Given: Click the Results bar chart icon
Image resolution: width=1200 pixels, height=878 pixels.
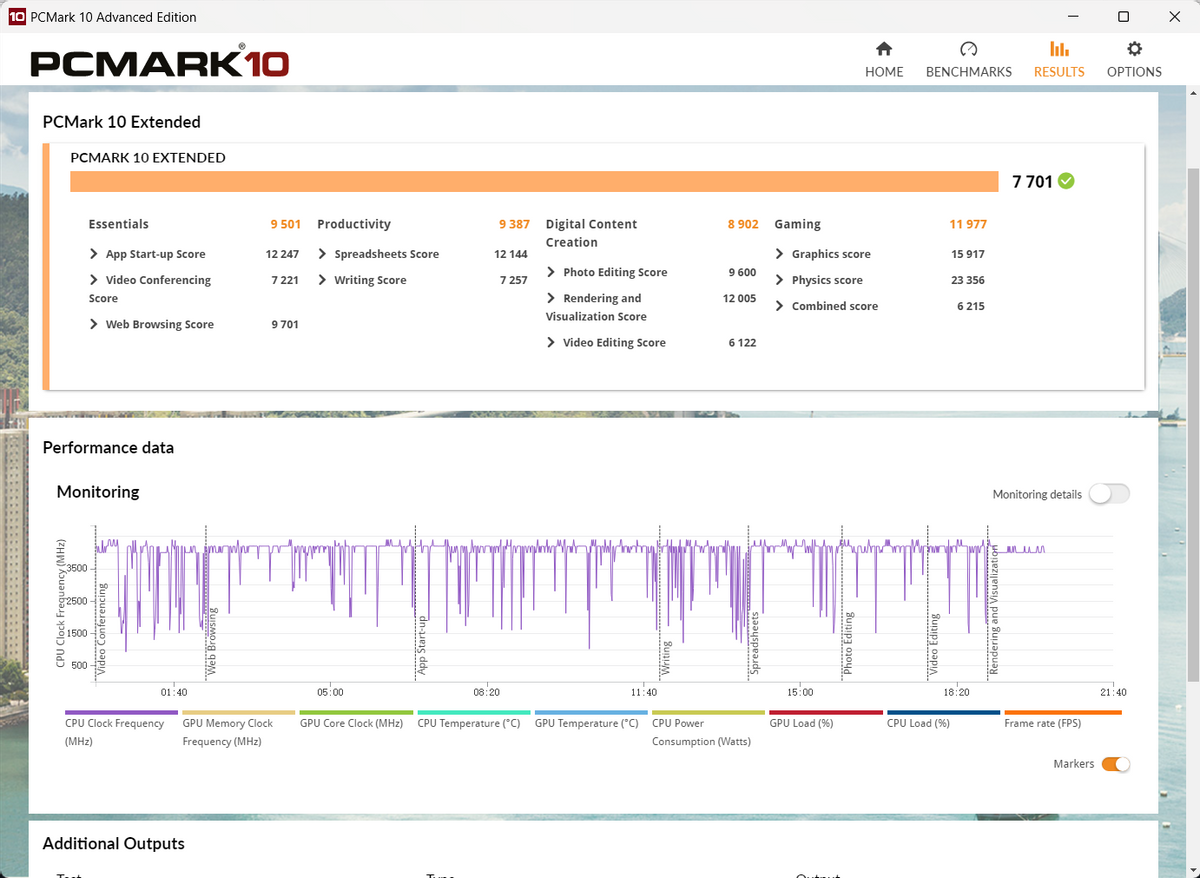Looking at the screenshot, I should (x=1059, y=49).
